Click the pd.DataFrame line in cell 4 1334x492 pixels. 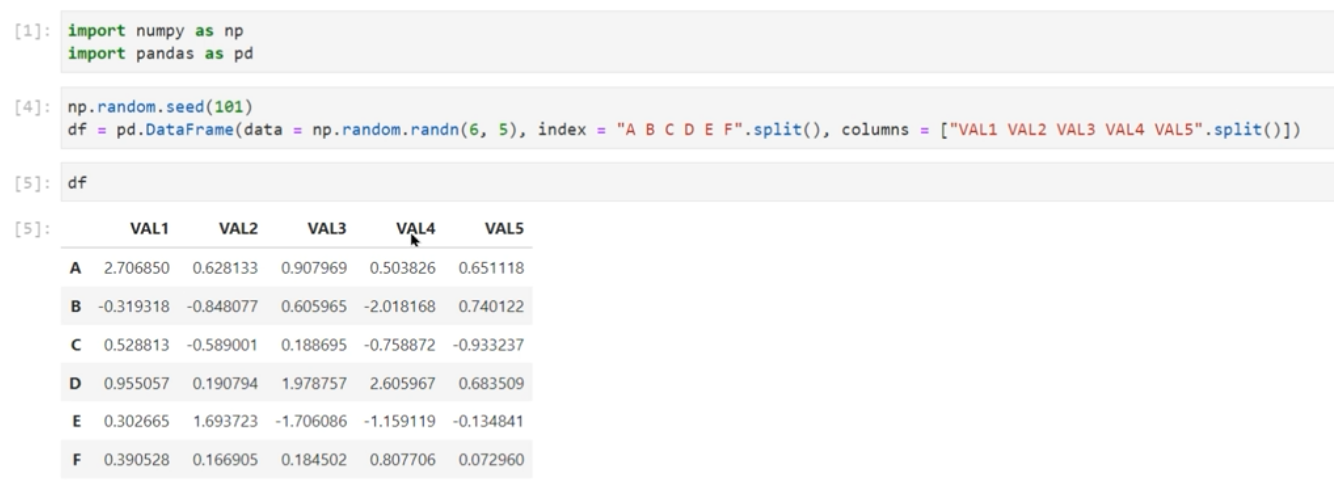click(x=680, y=126)
